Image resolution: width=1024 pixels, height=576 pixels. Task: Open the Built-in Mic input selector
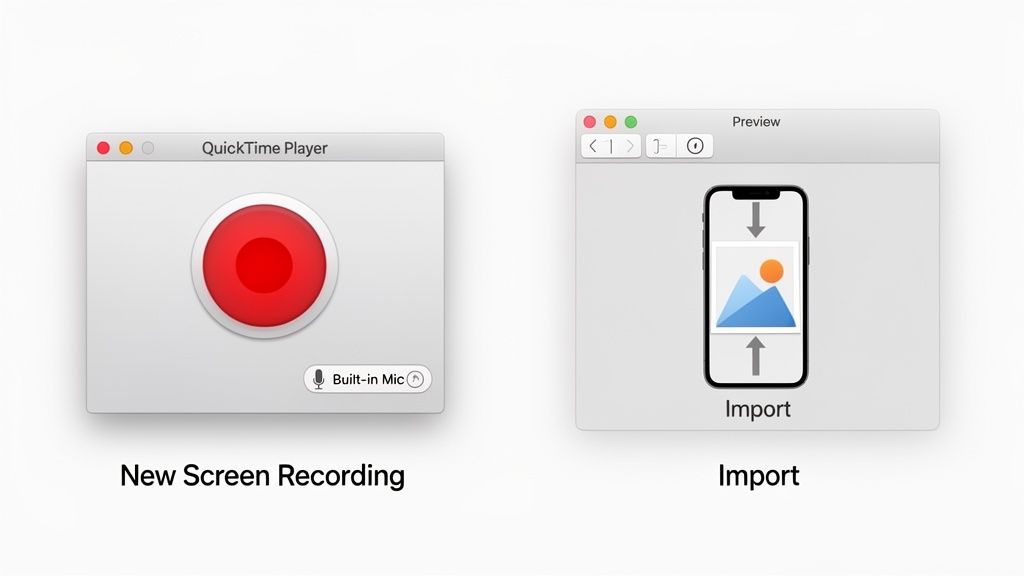pos(368,379)
